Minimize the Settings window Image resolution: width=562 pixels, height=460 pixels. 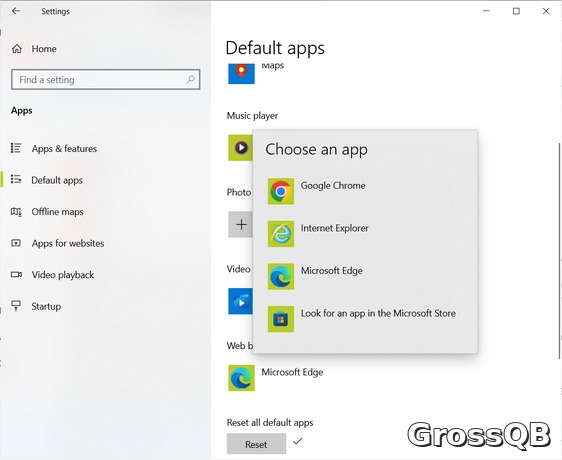pyautogui.click(x=486, y=11)
